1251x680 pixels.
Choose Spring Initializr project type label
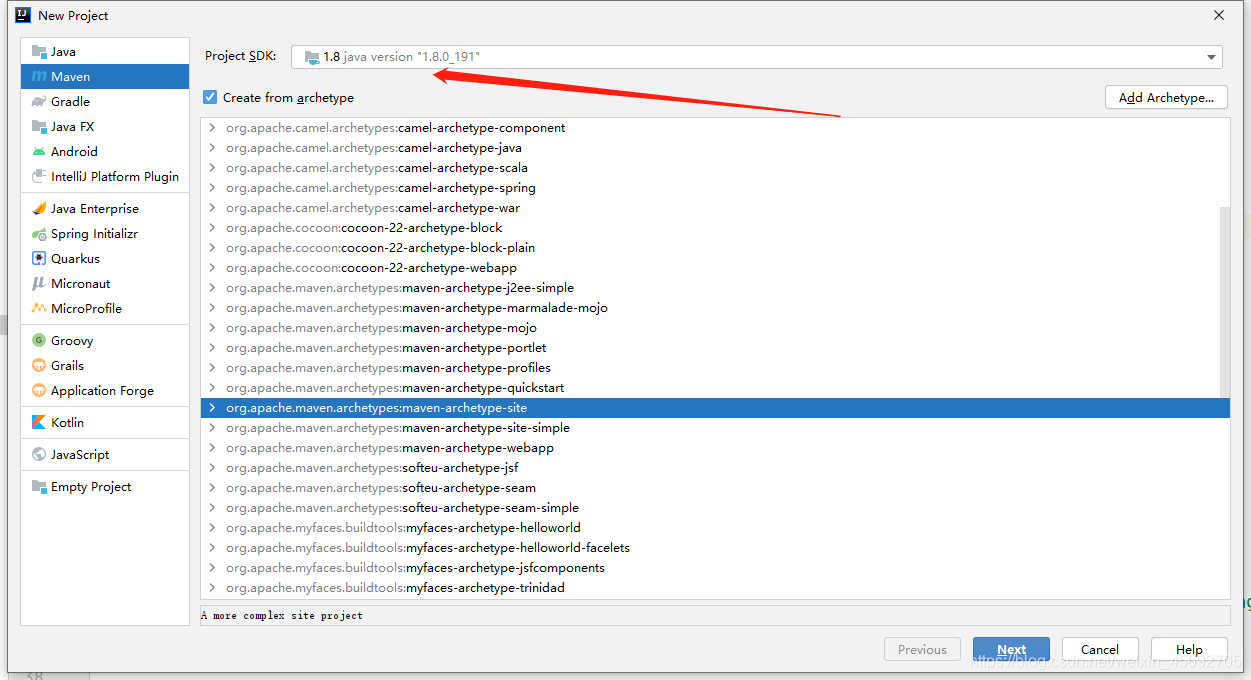pos(95,234)
